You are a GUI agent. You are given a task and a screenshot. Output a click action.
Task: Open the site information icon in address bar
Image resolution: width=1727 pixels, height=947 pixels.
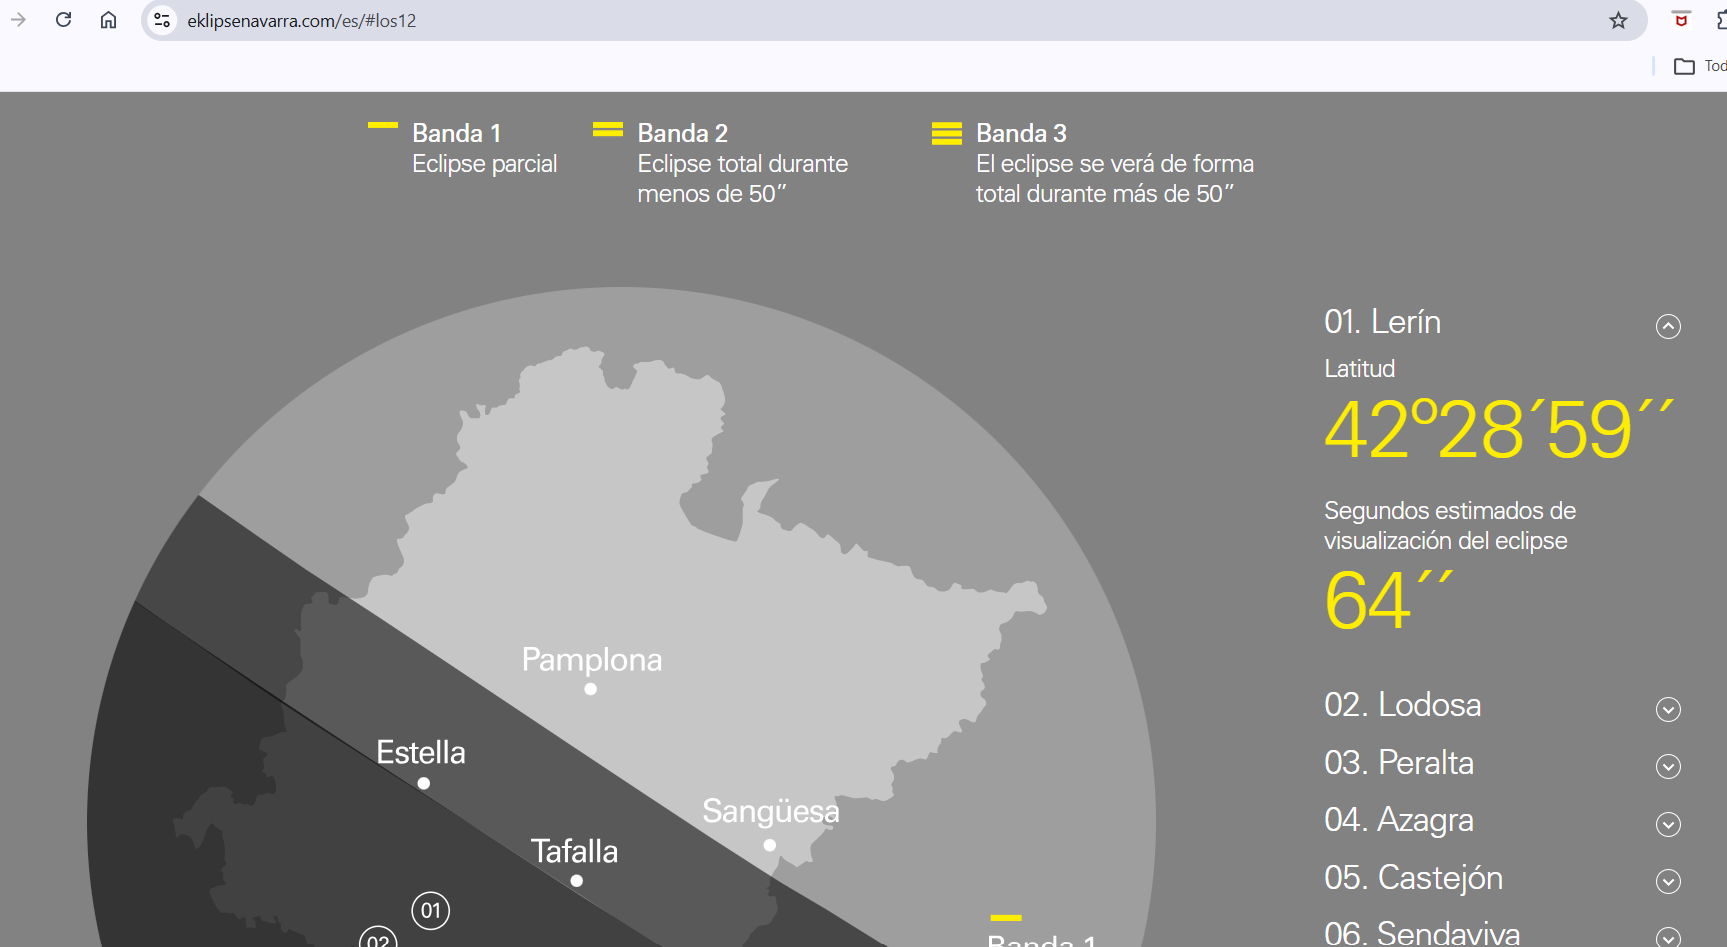coord(162,20)
